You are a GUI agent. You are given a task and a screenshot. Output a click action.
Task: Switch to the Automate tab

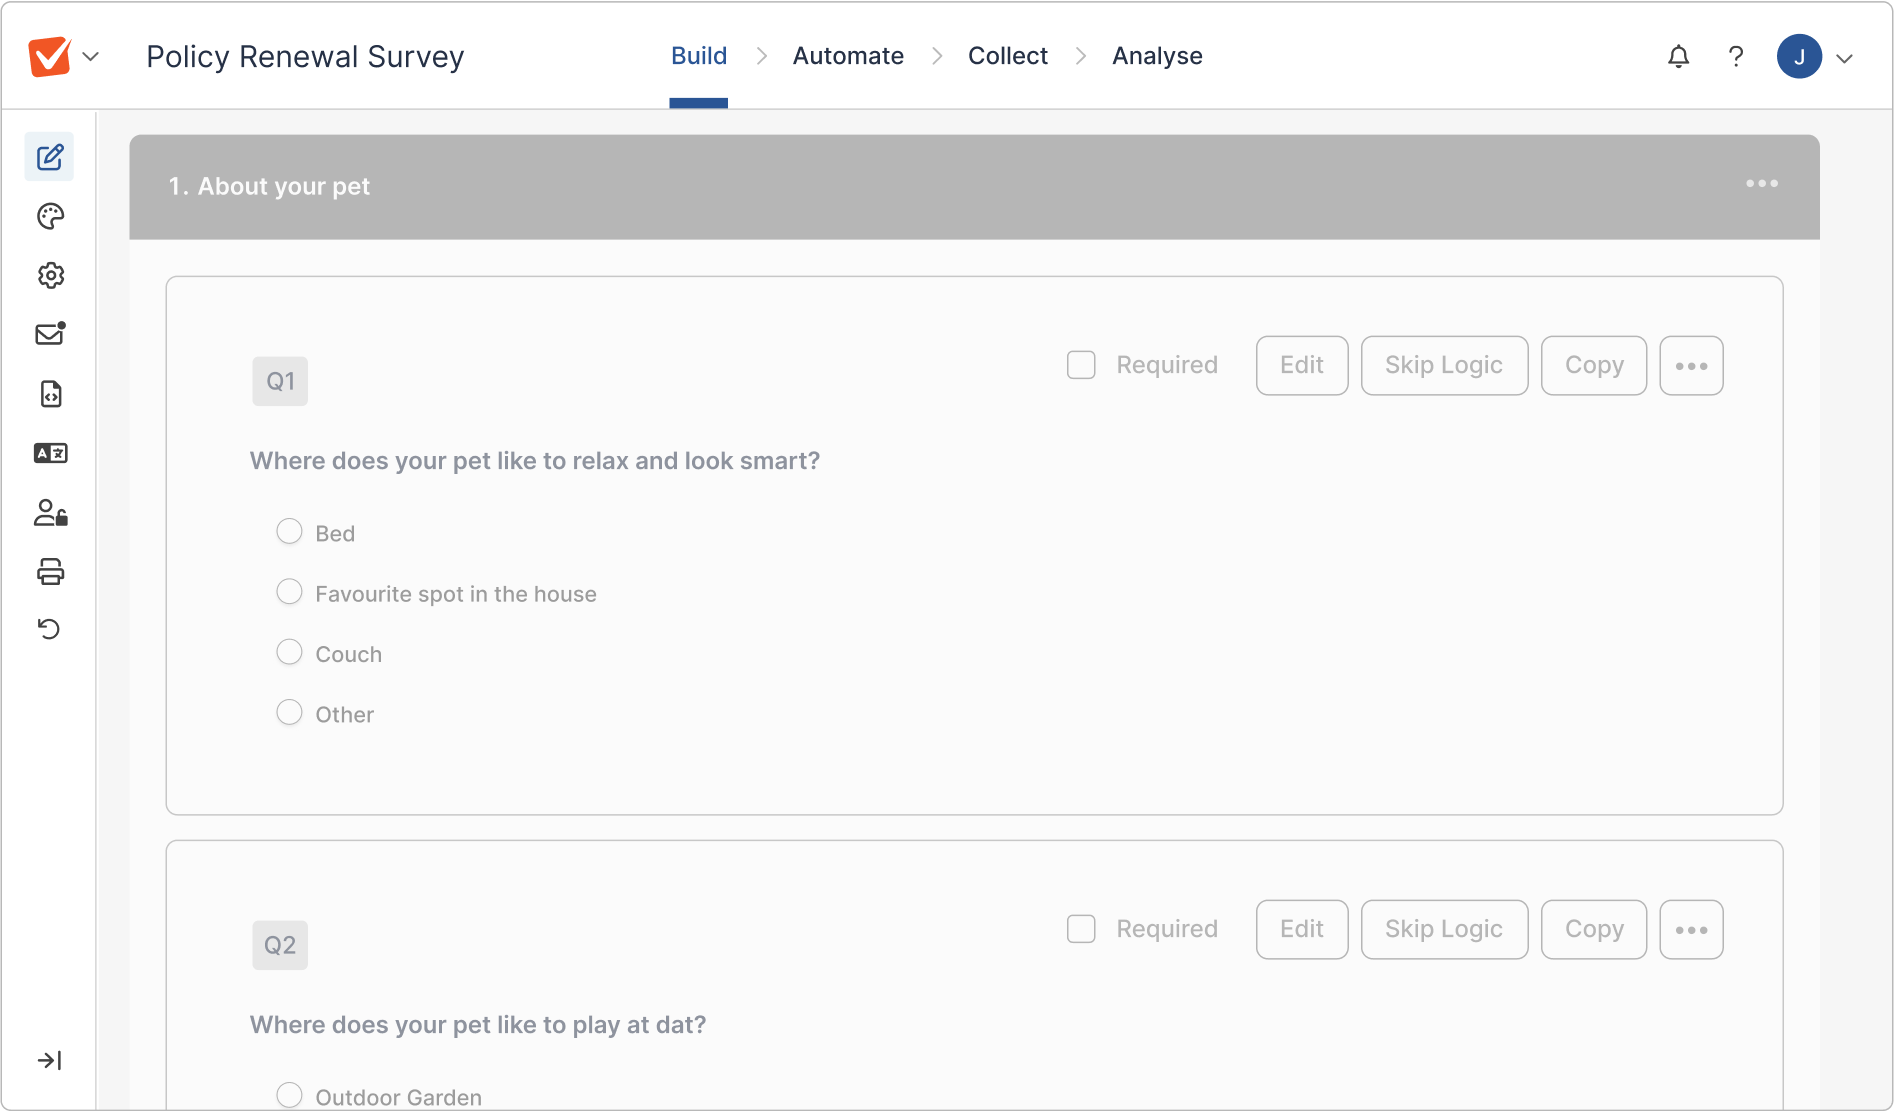point(848,56)
